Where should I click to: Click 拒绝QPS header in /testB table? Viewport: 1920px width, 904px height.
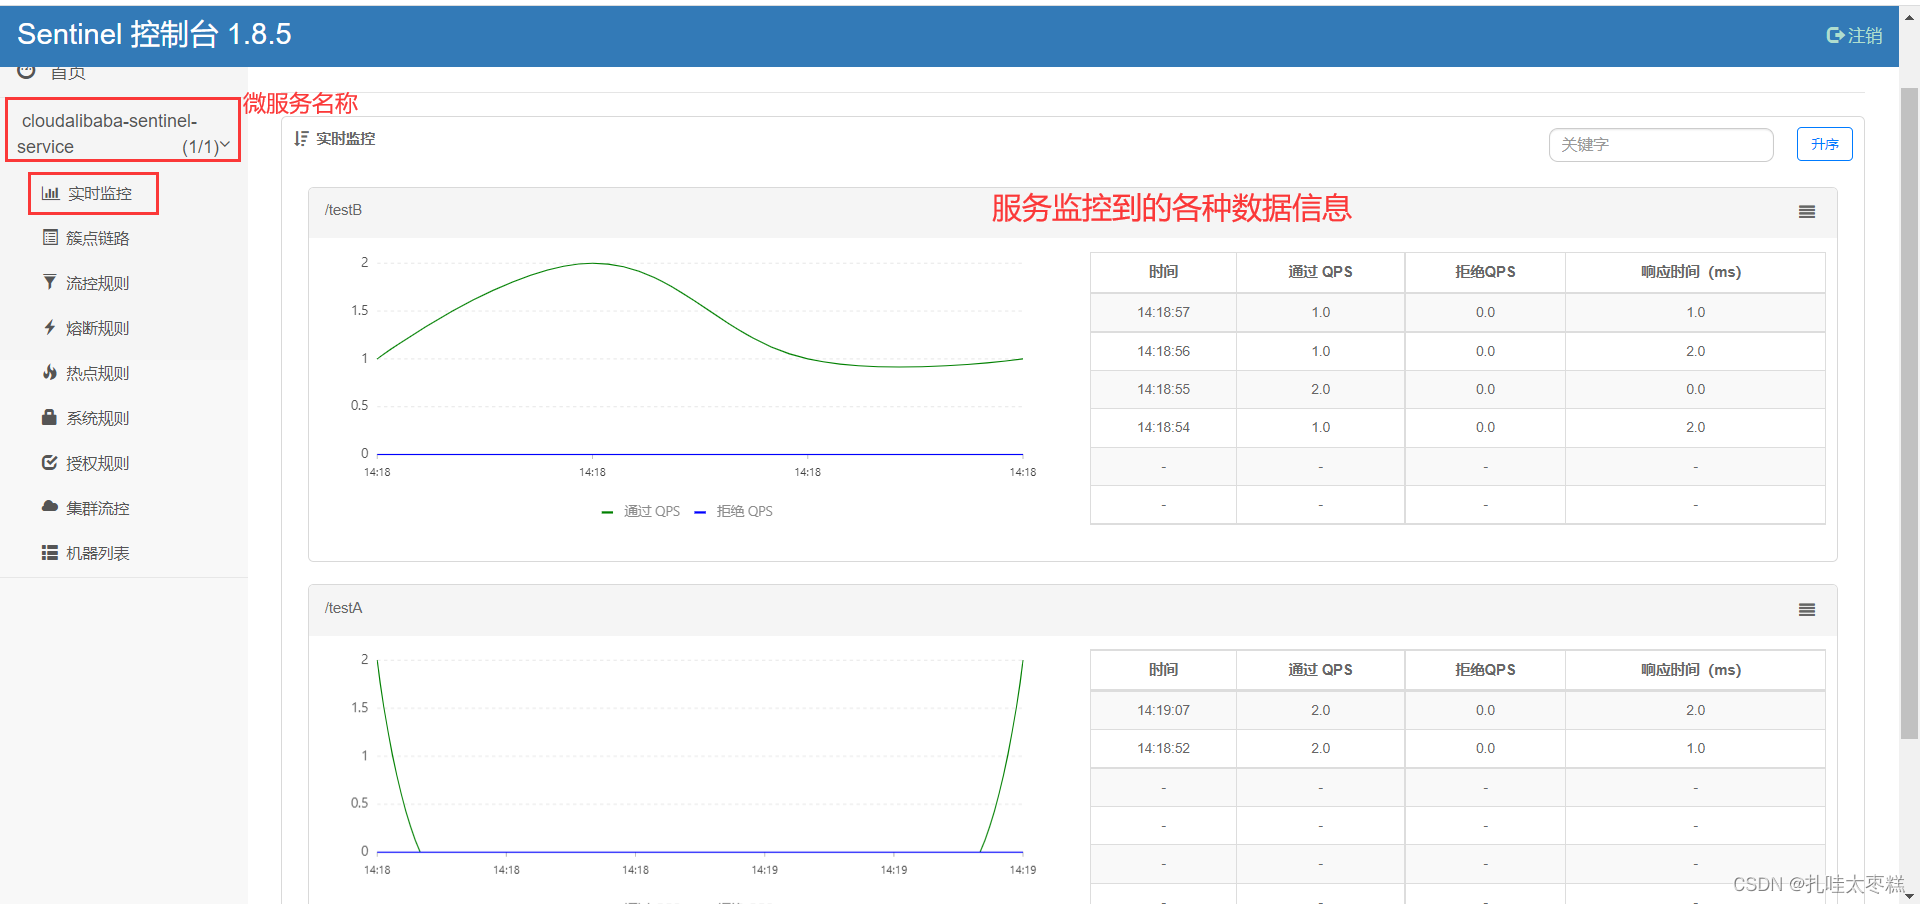pyautogui.click(x=1485, y=272)
